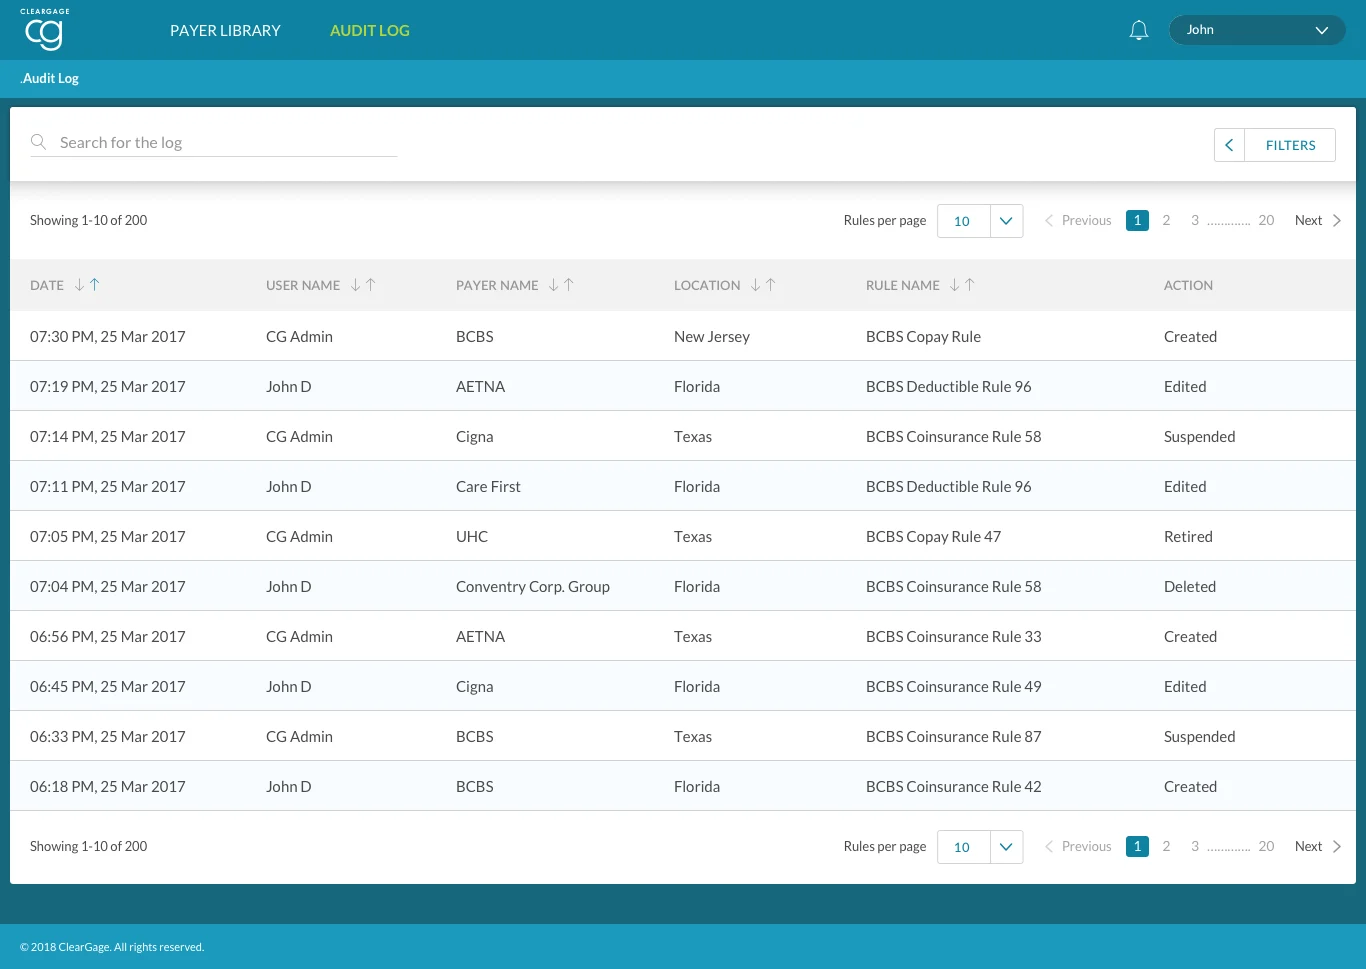Click the search magnifier icon
Image resolution: width=1366 pixels, height=969 pixels.
click(39, 142)
